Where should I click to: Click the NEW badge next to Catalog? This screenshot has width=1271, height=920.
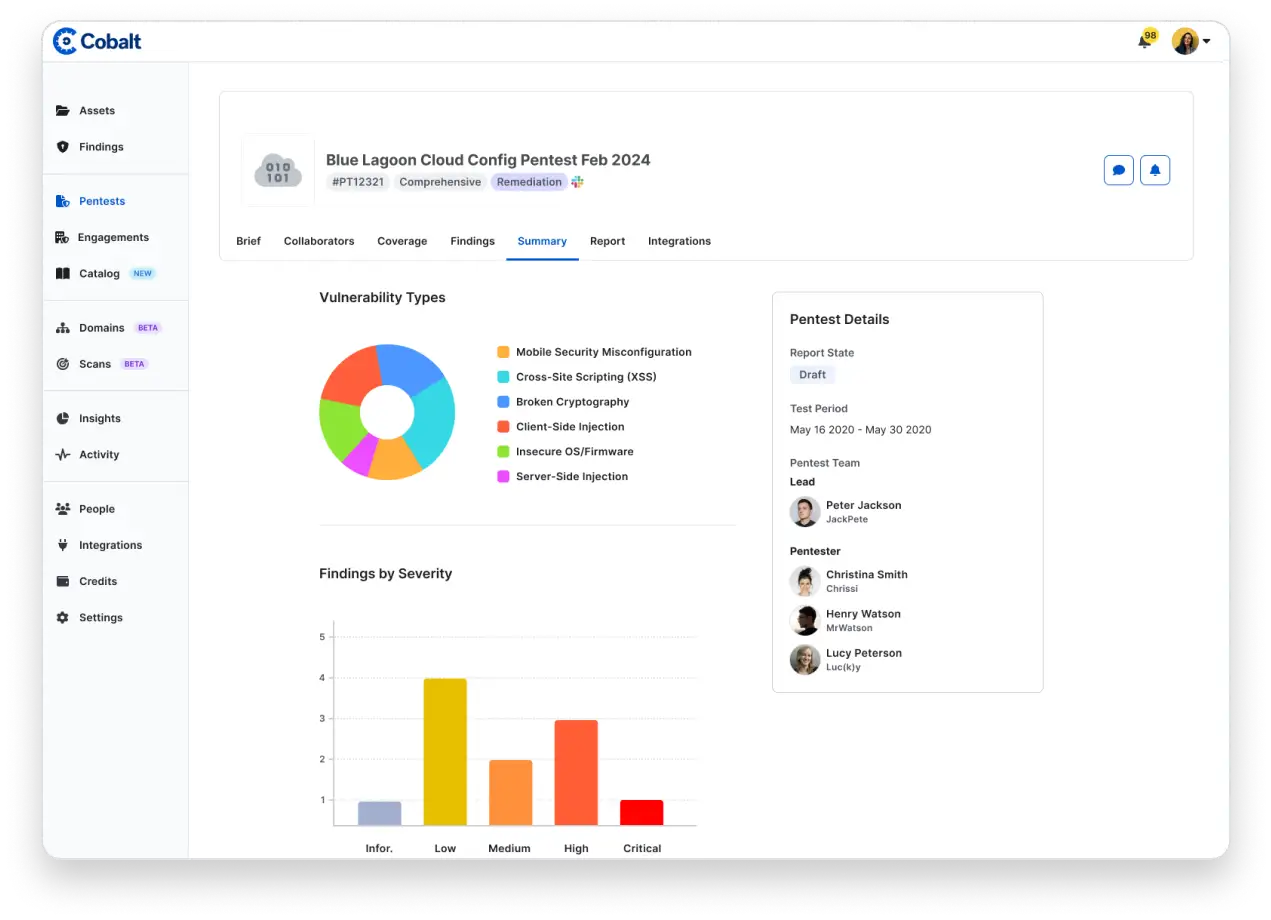click(x=143, y=273)
